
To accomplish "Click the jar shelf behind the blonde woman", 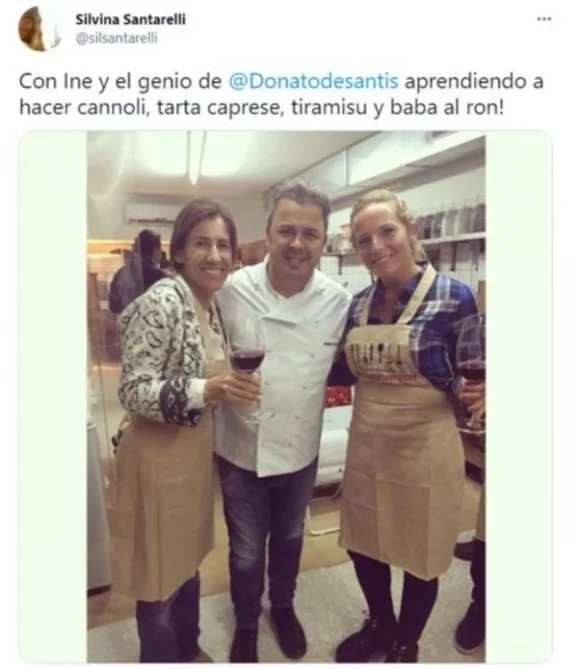I will point(450,224).
